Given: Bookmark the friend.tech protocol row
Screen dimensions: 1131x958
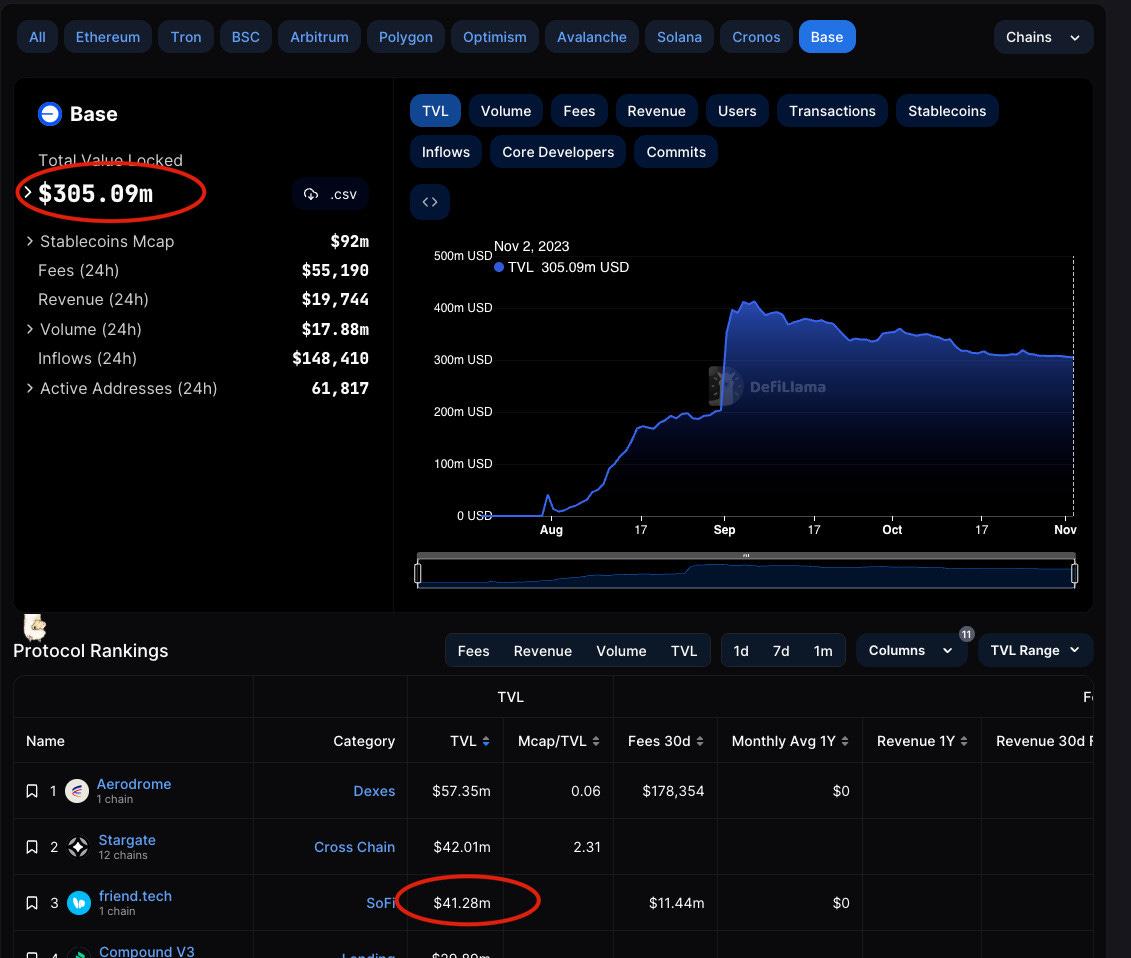Looking at the screenshot, I should pyautogui.click(x=32, y=903).
